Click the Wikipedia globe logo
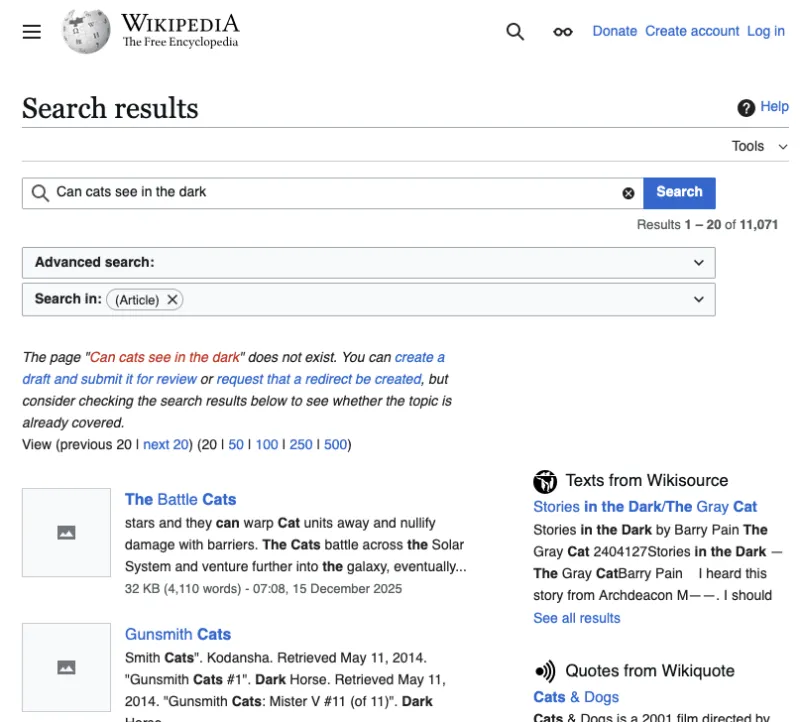Screen dimensions: 800x722 tap(86, 31)
